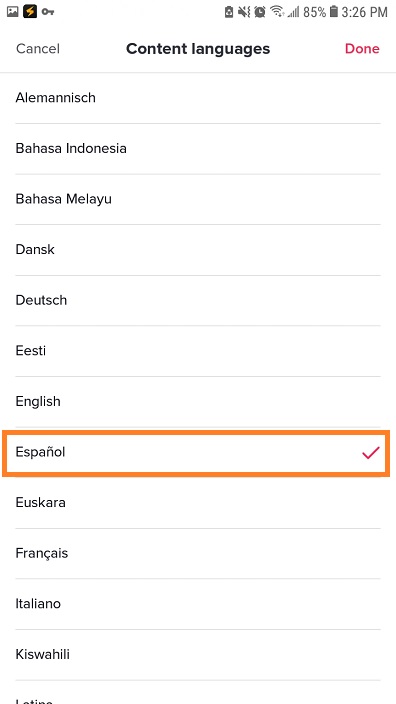This screenshot has height=704, width=396.
Task: Choose Kiswahili language entry
Action: tap(198, 655)
